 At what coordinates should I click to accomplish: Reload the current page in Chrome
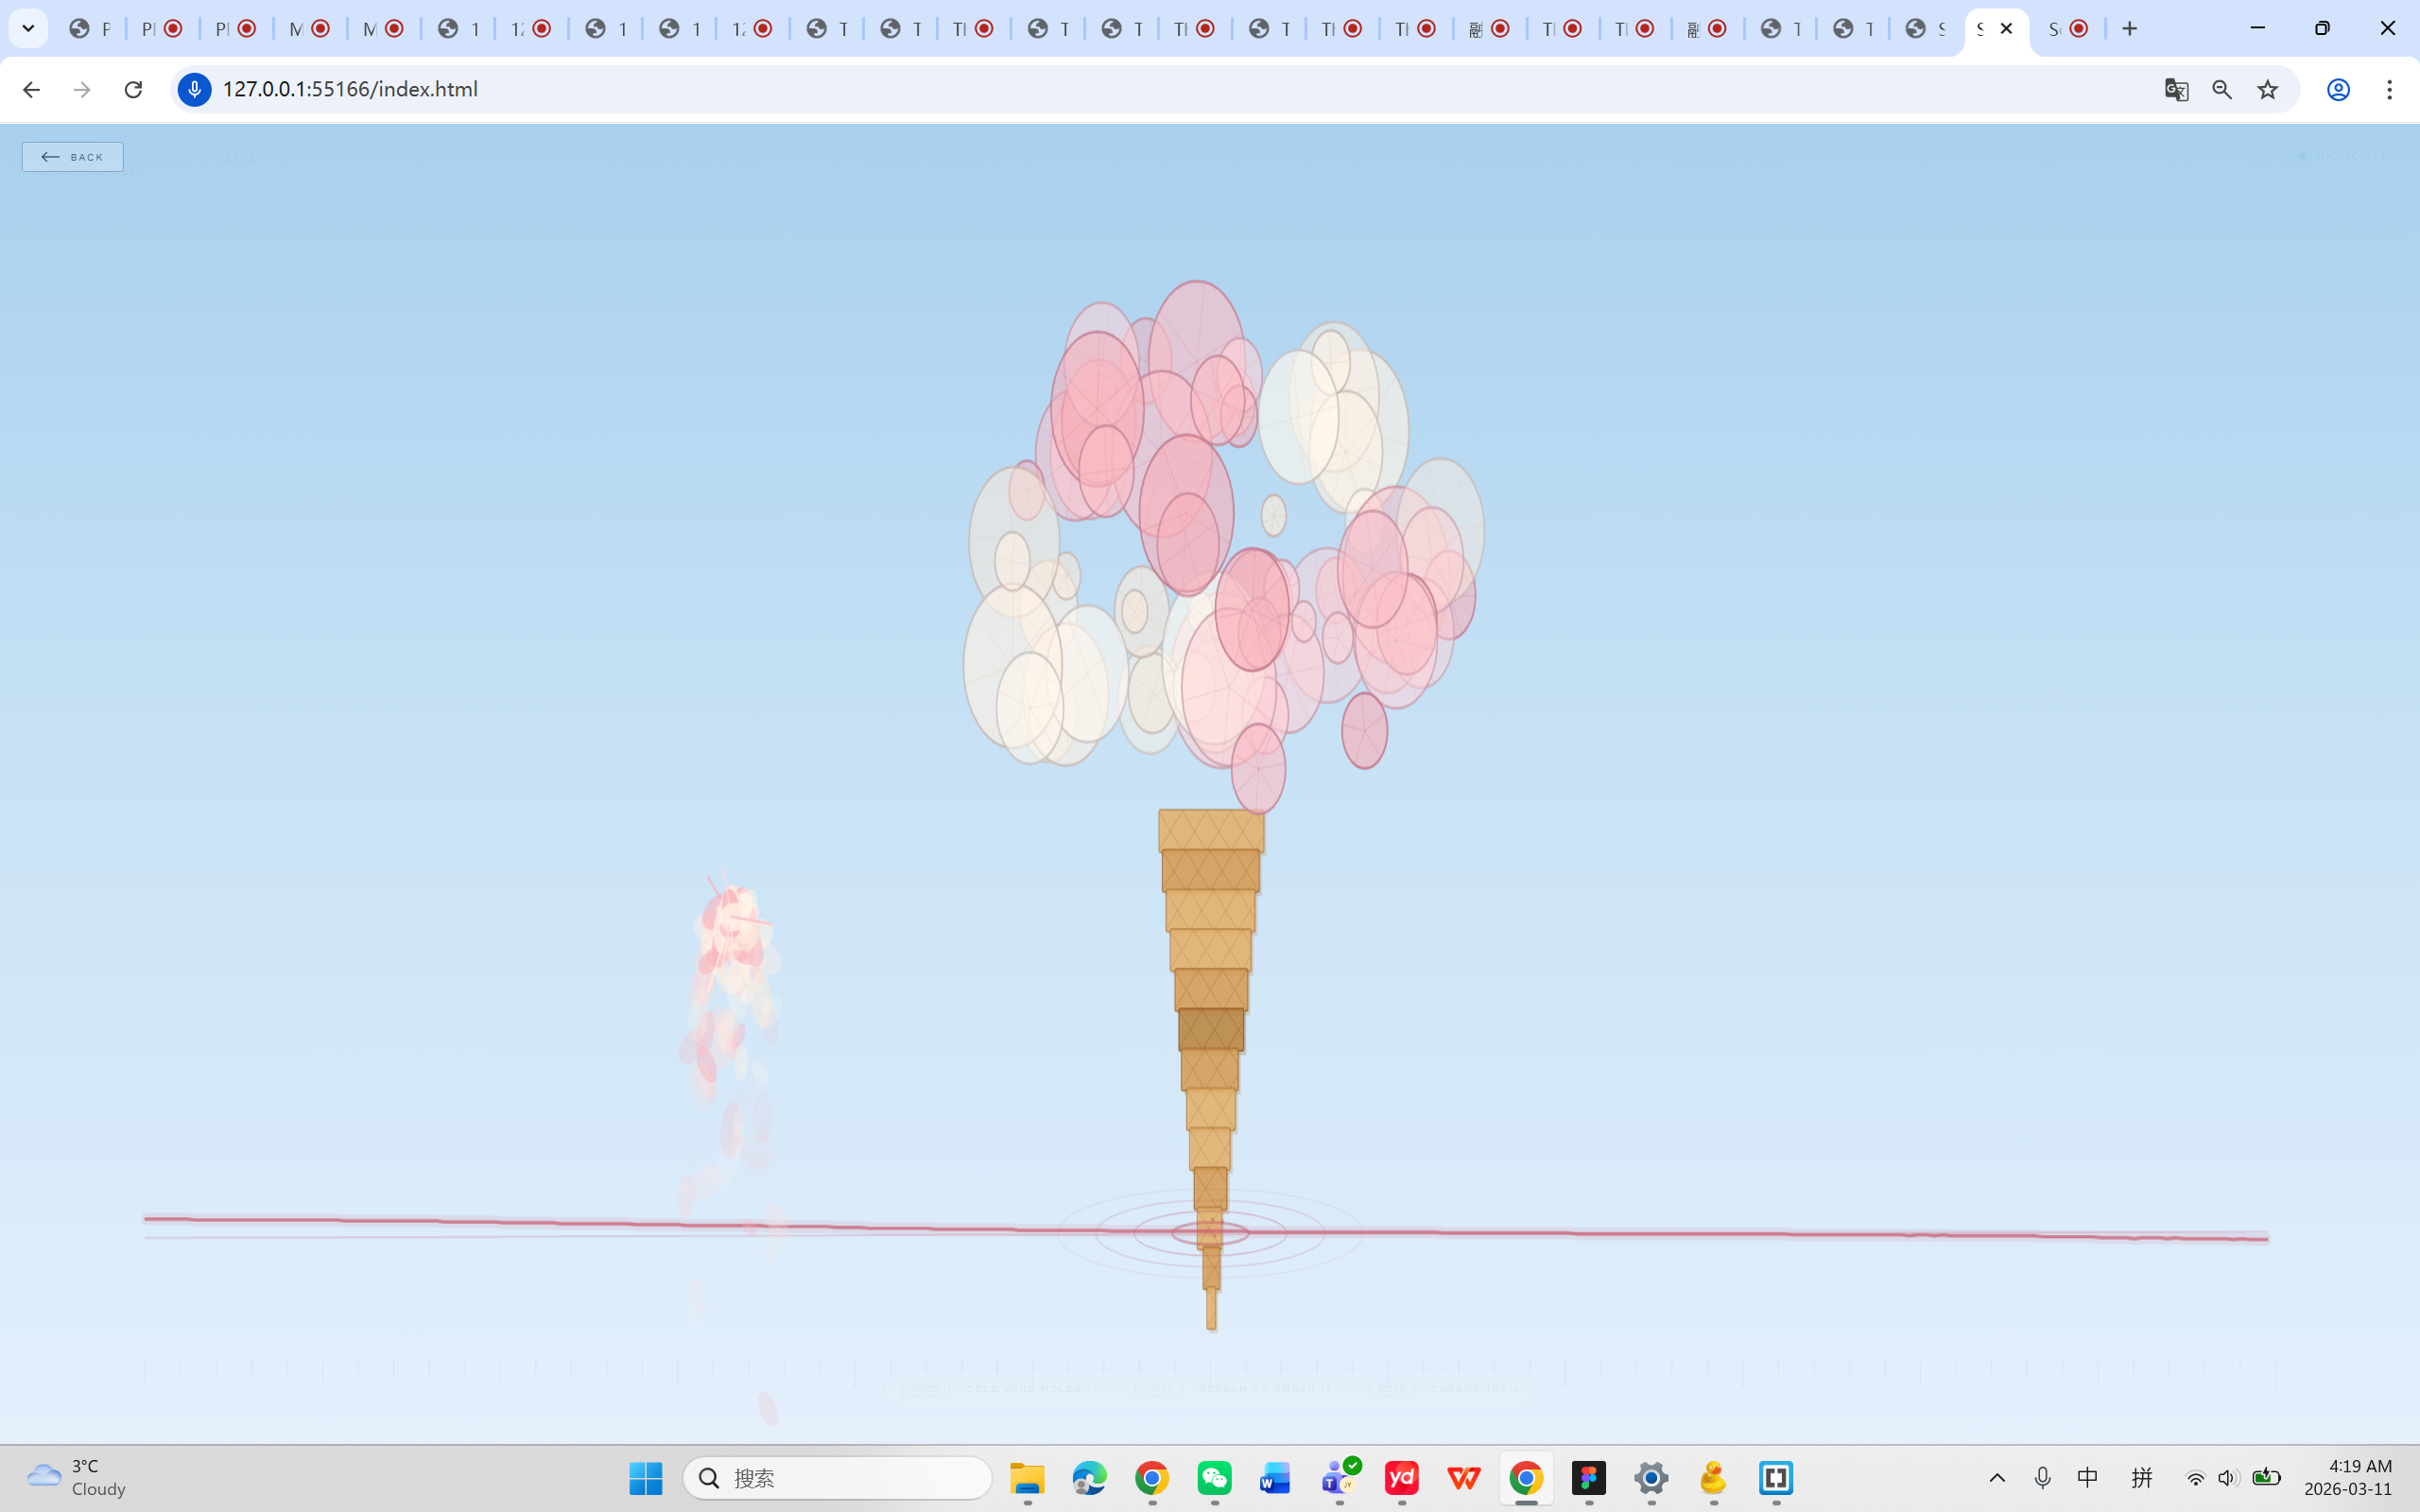tap(133, 90)
